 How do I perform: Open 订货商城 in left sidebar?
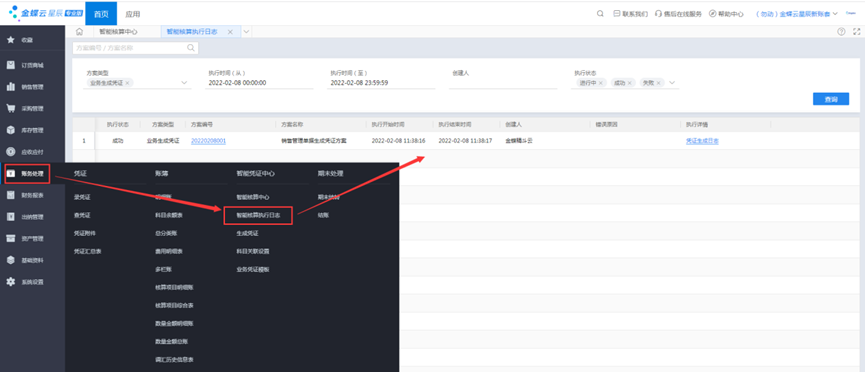[32, 65]
